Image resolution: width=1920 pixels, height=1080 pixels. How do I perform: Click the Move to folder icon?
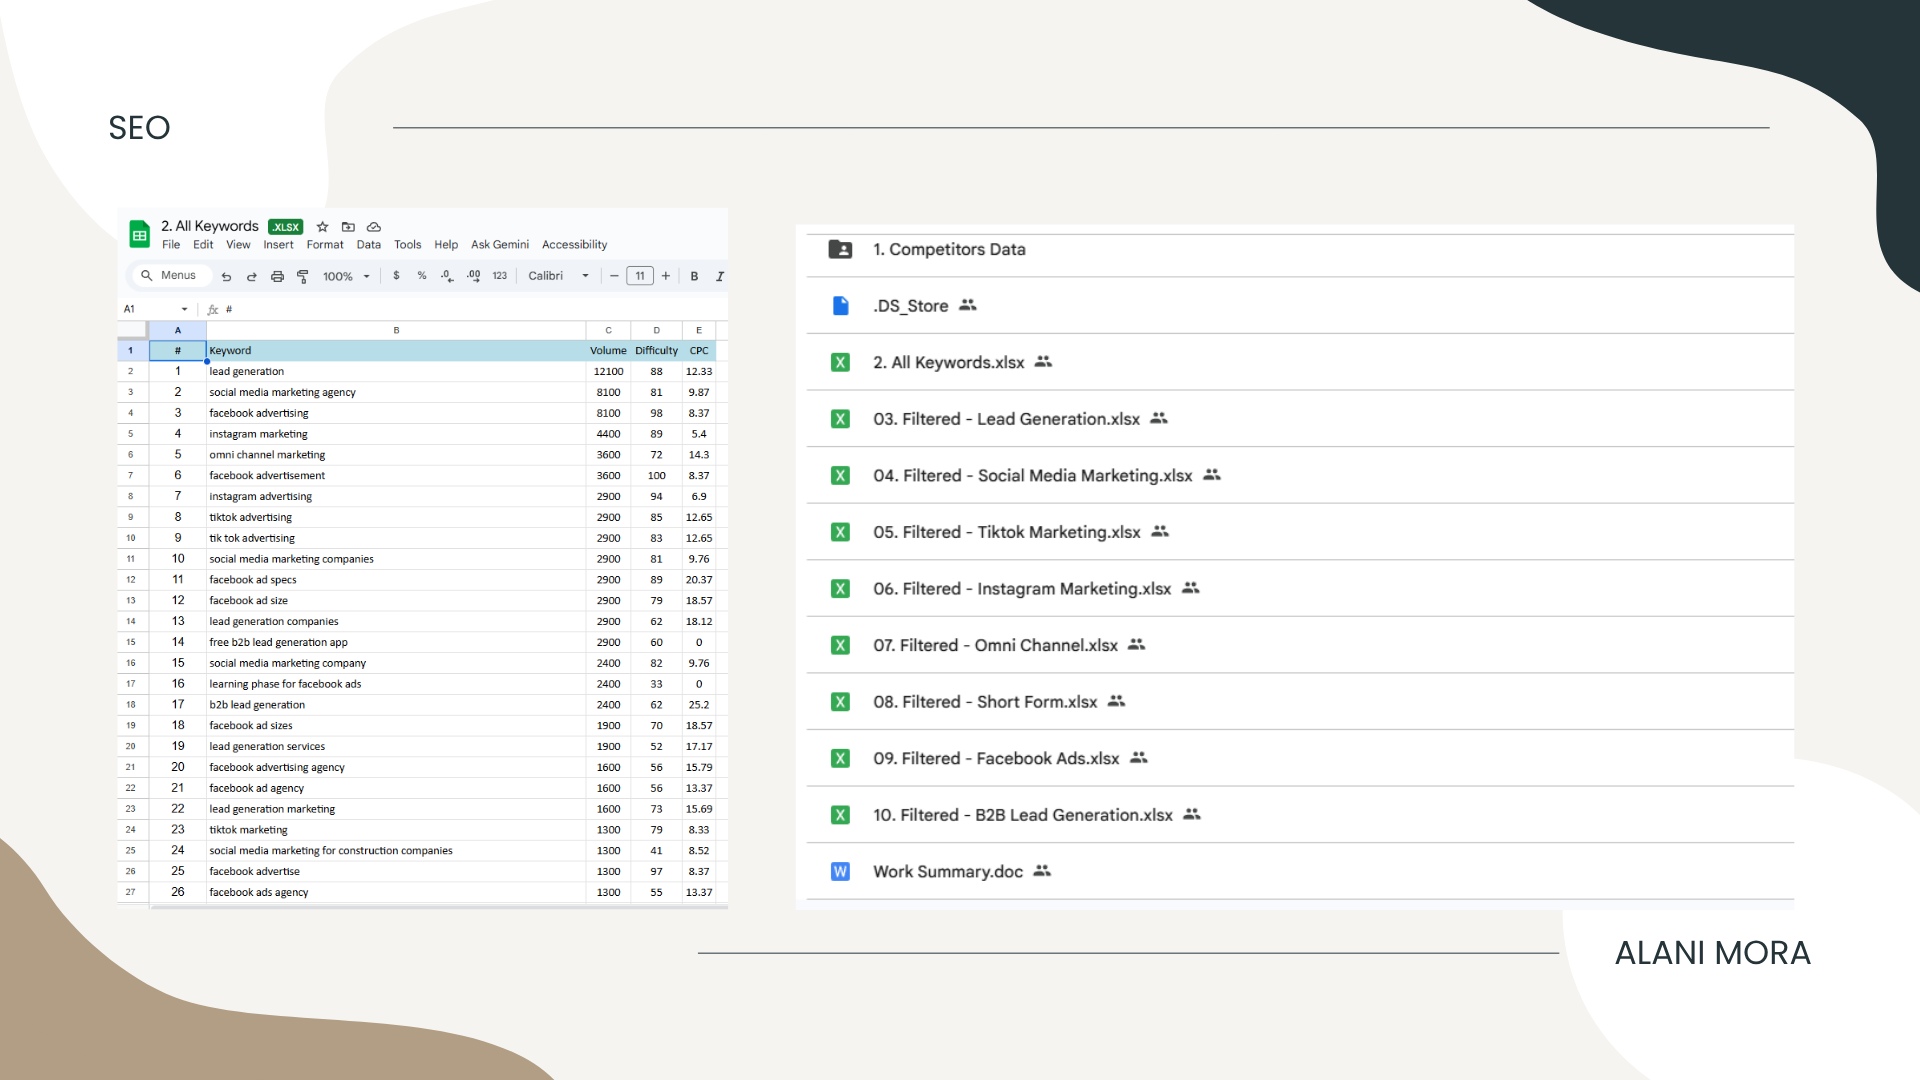click(348, 227)
